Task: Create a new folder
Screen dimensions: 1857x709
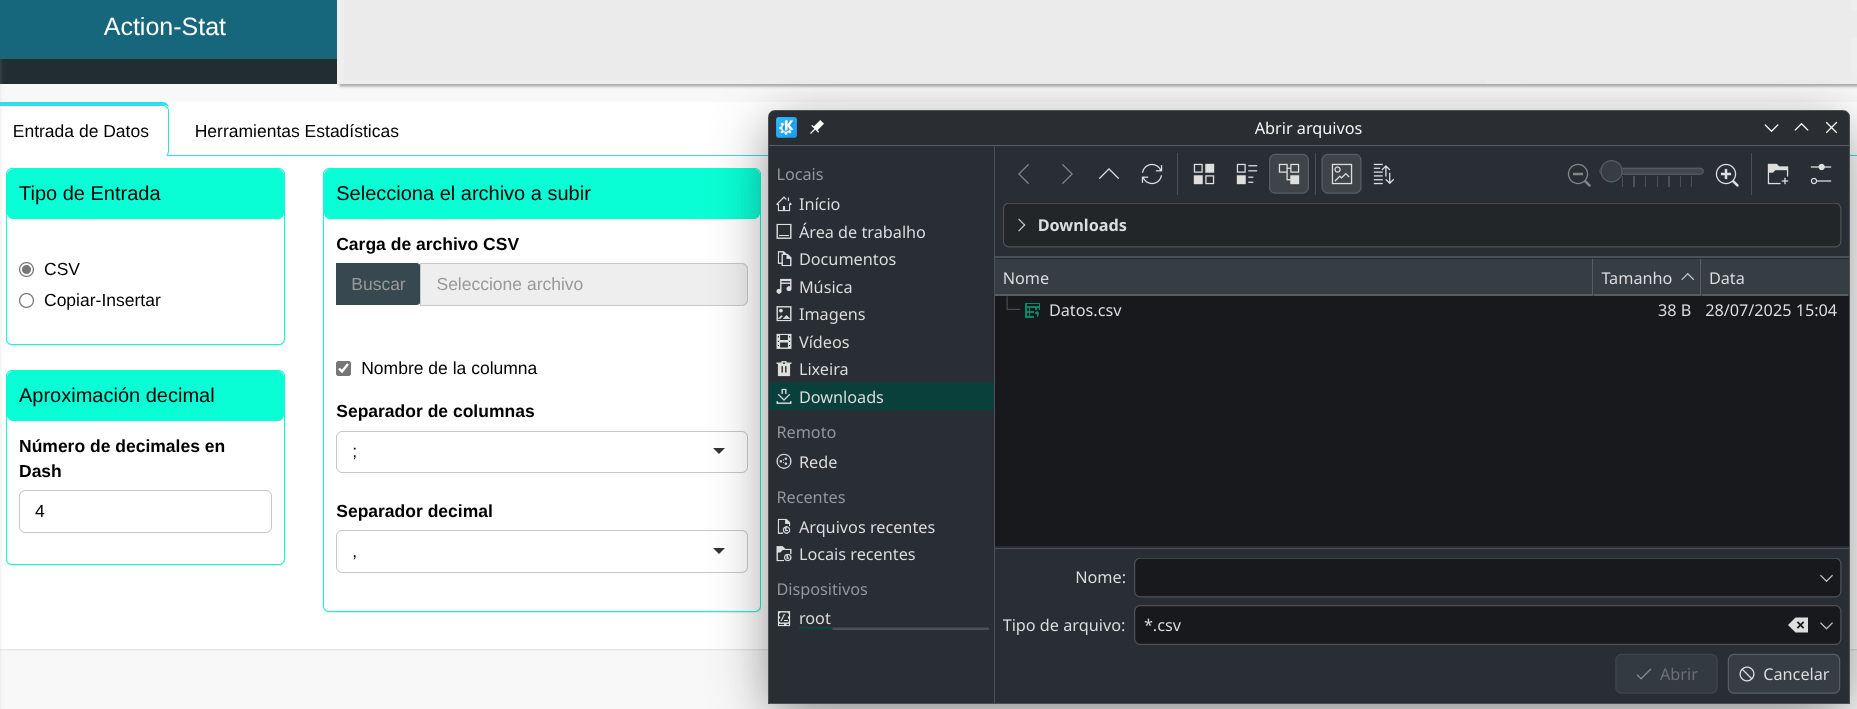Action: click(1777, 174)
